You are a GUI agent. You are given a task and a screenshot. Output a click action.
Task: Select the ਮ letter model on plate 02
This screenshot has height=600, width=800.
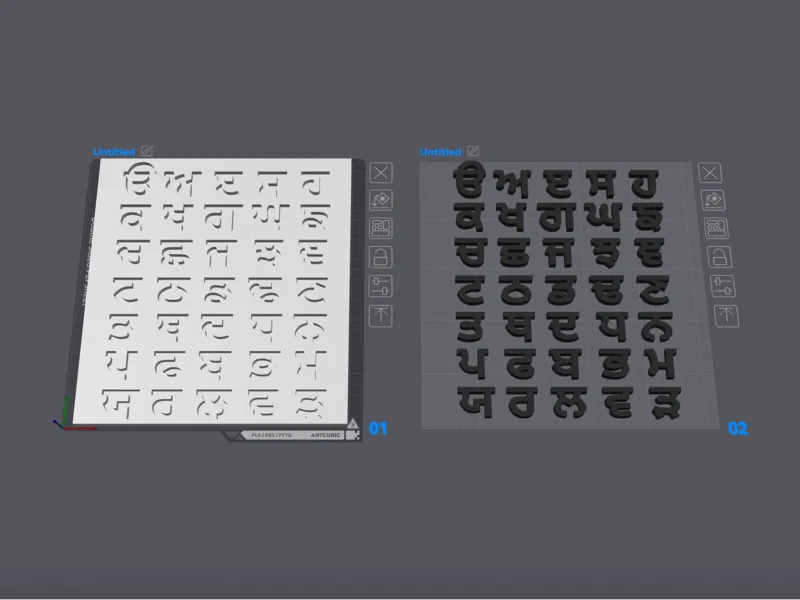663,364
